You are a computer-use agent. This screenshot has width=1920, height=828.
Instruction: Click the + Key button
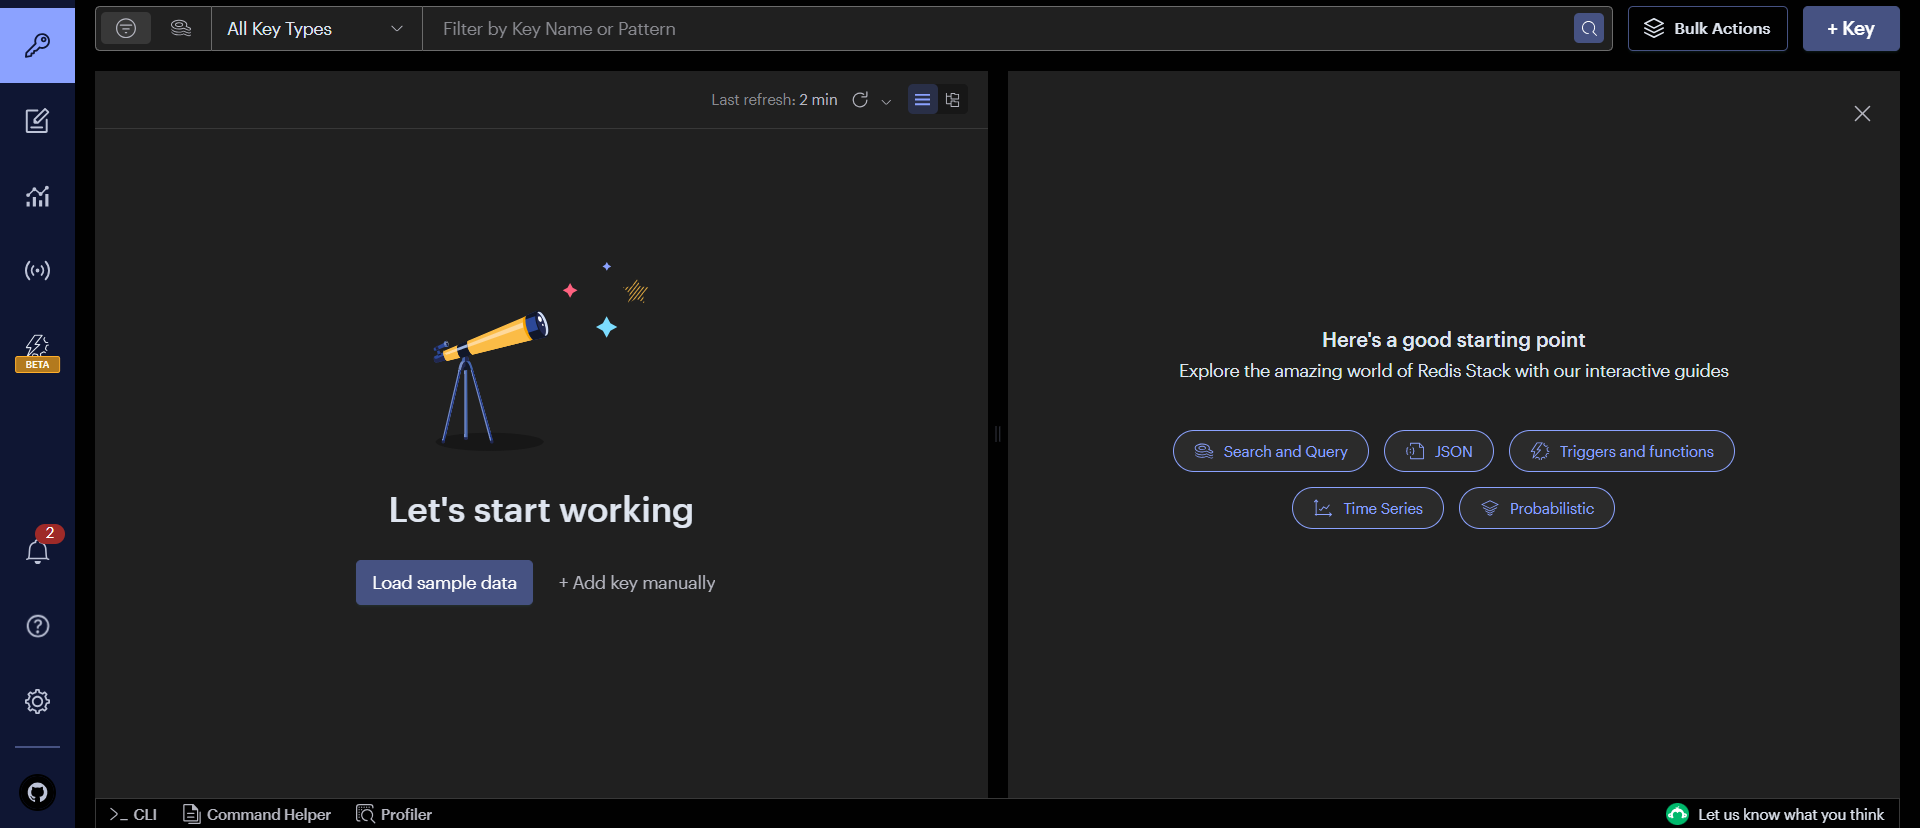(1851, 29)
